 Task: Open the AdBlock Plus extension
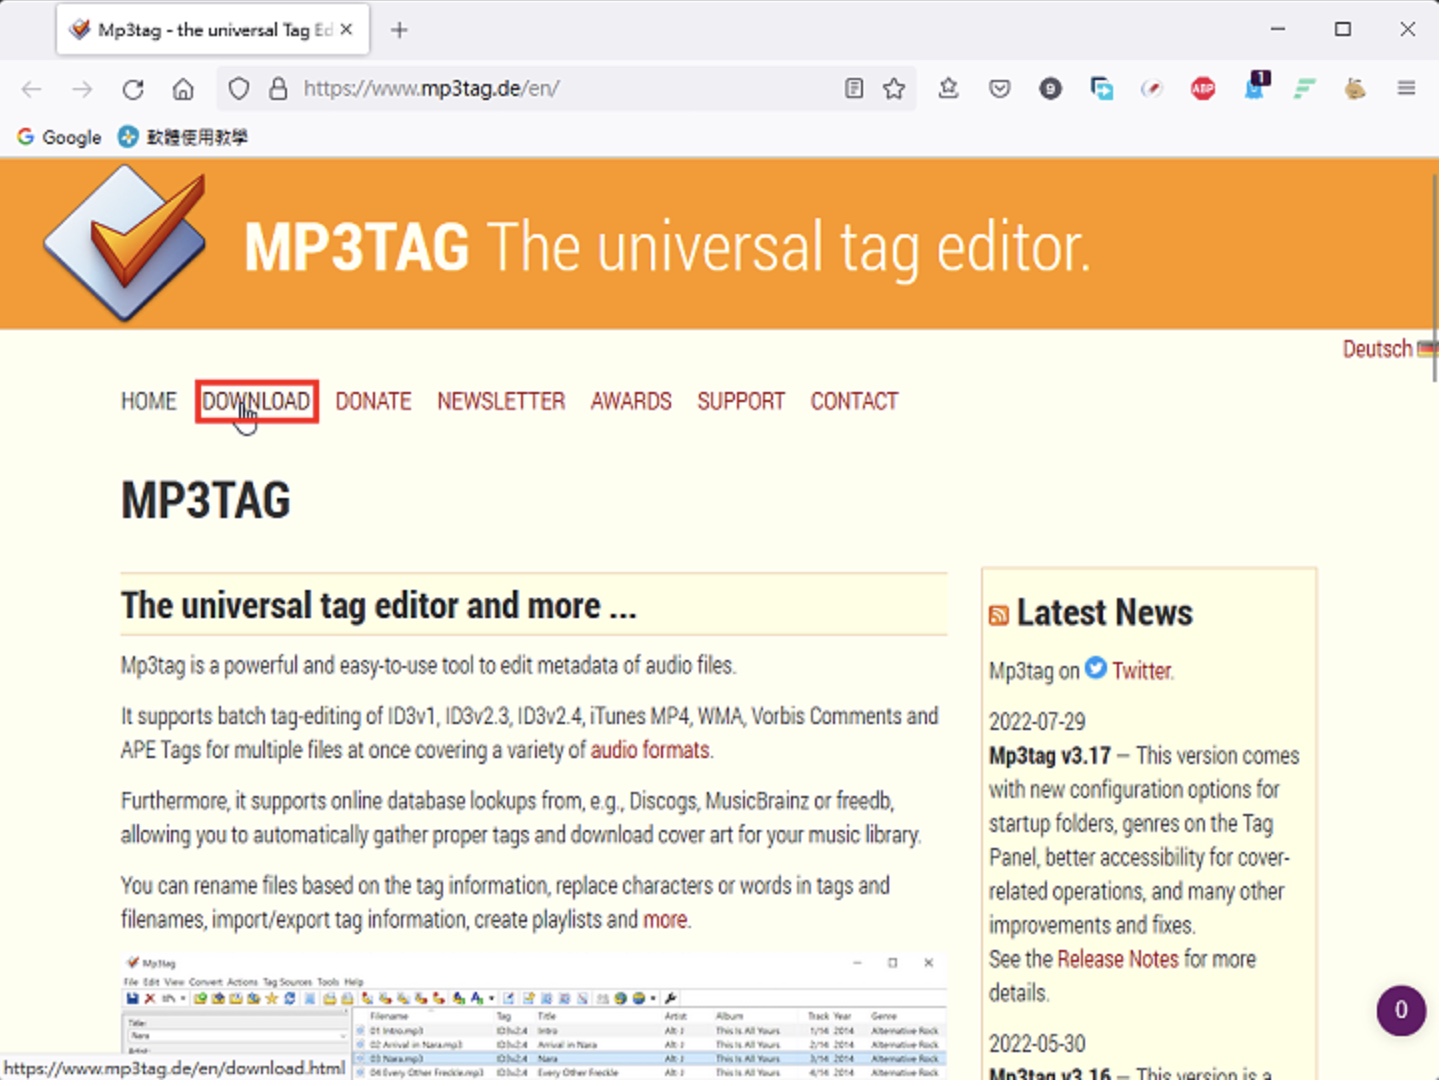(1208, 89)
